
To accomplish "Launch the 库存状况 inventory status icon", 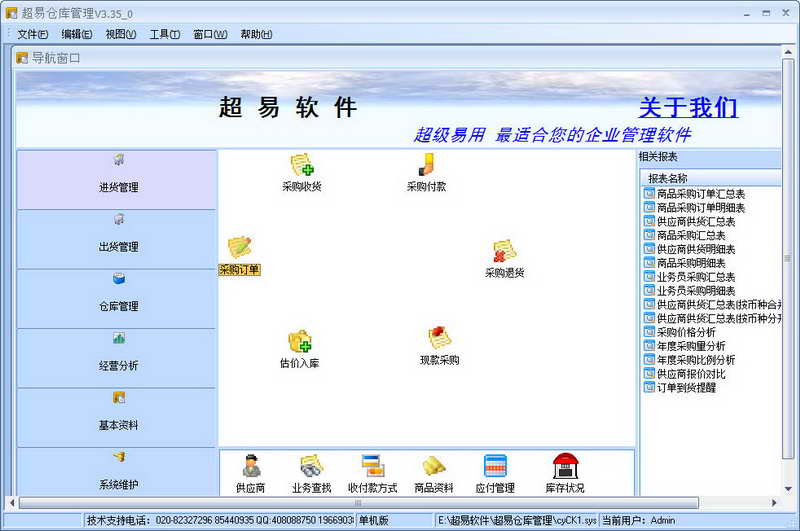I will (566, 467).
